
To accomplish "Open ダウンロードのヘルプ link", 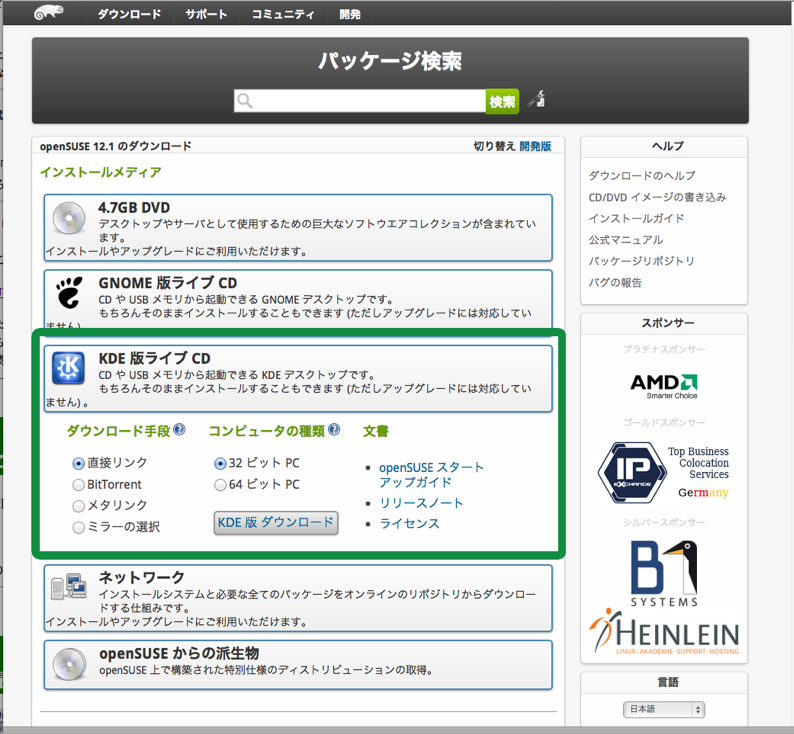I will point(642,176).
